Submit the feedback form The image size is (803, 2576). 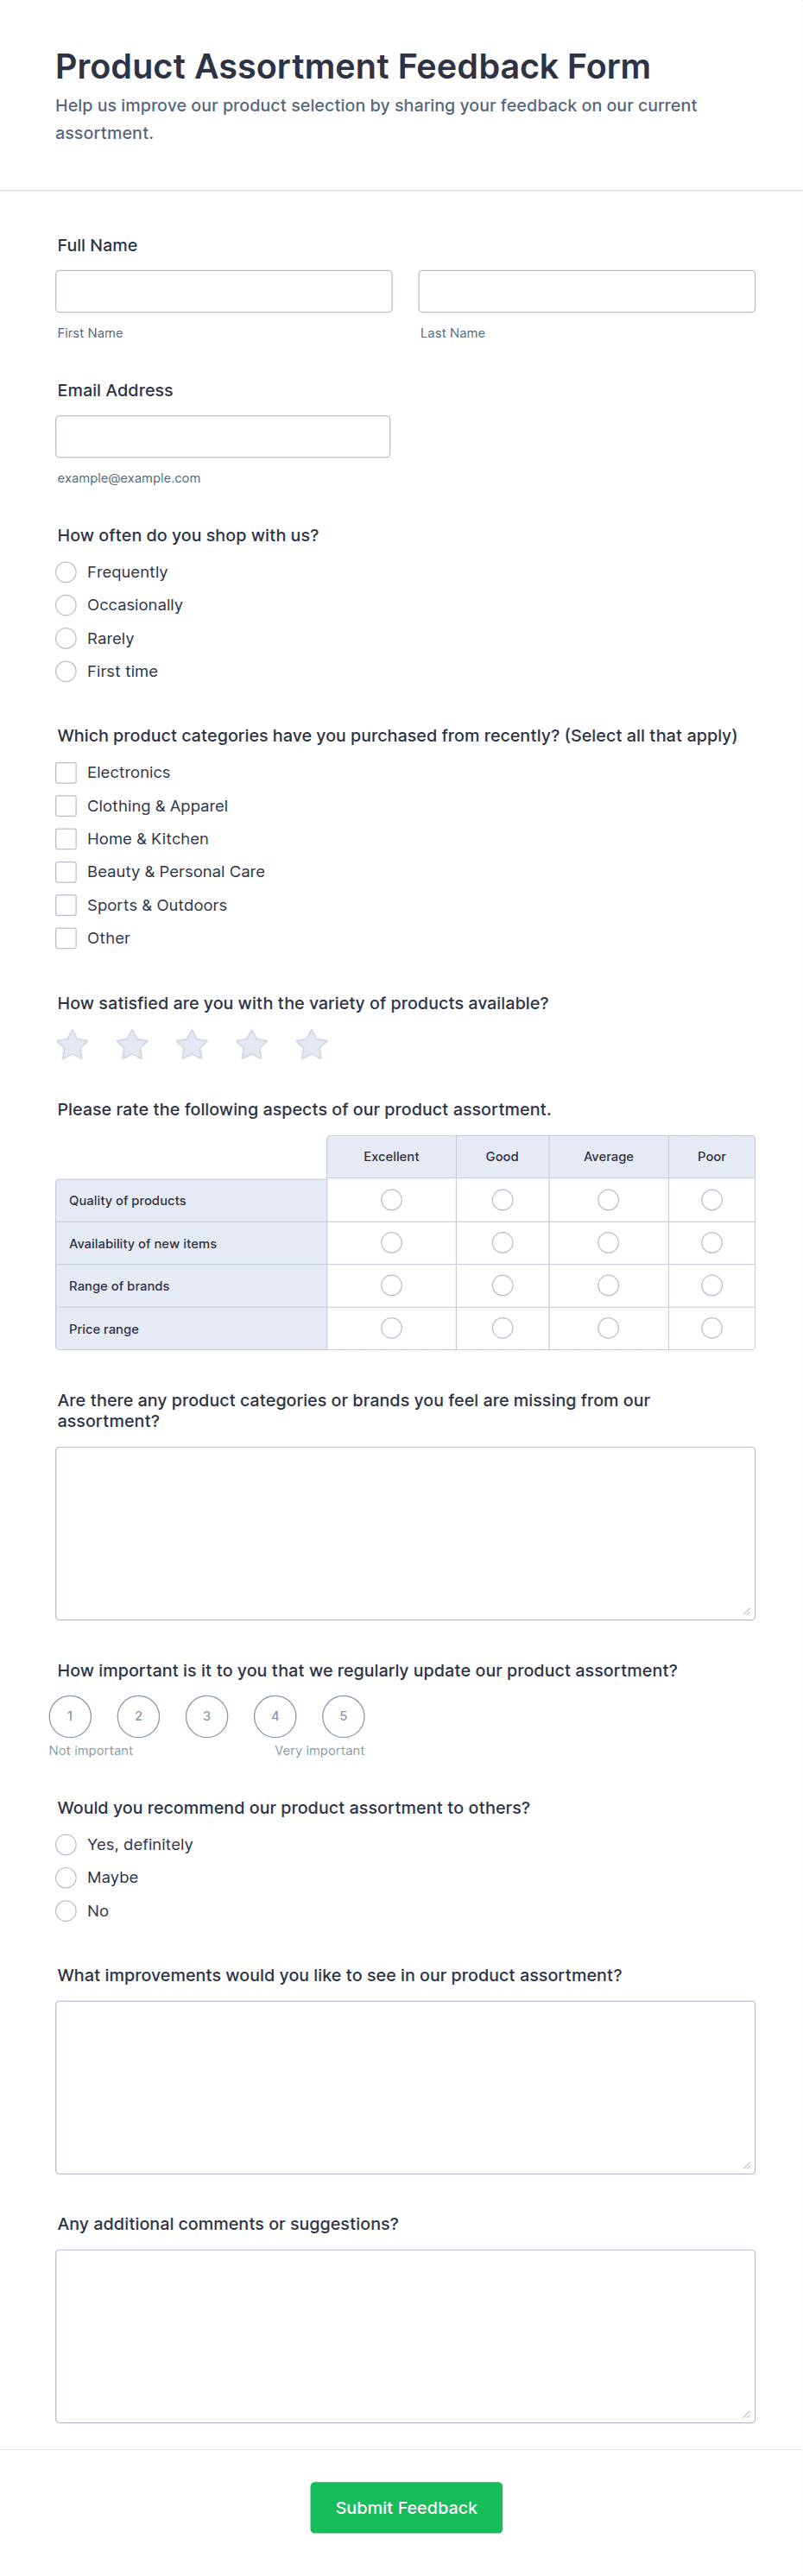[x=406, y=2507]
